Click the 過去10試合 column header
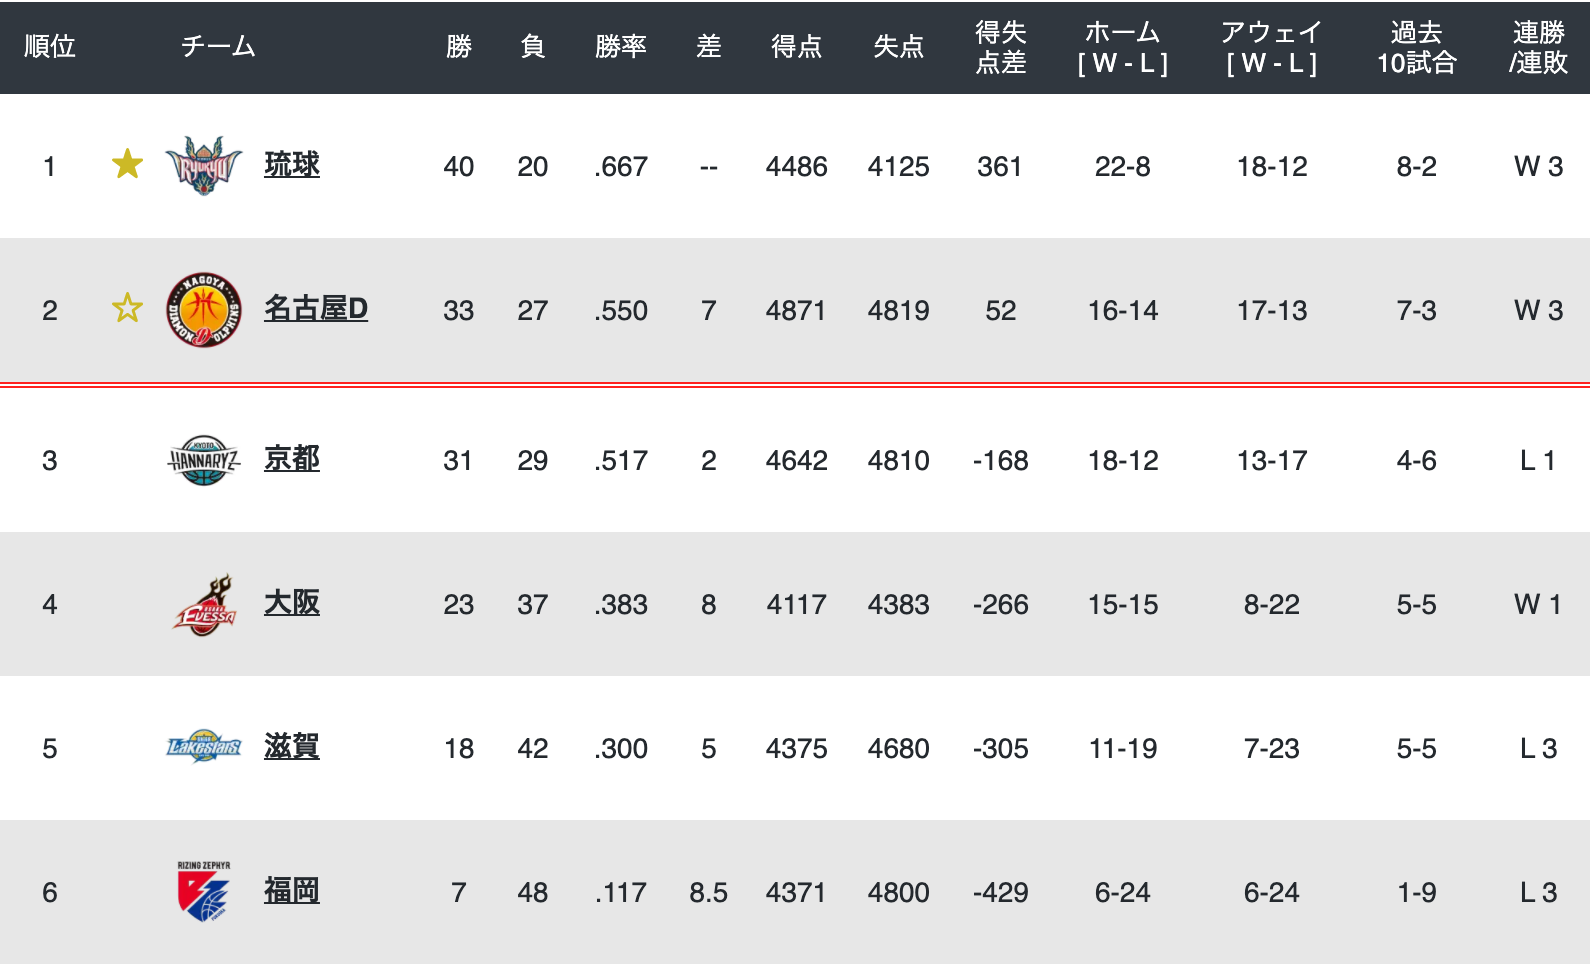This screenshot has height=964, width=1590. point(1417,47)
